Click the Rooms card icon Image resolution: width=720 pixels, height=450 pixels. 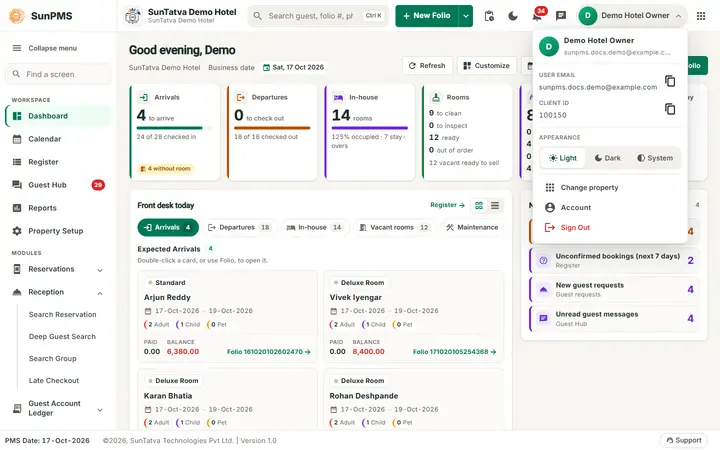[x=436, y=97]
